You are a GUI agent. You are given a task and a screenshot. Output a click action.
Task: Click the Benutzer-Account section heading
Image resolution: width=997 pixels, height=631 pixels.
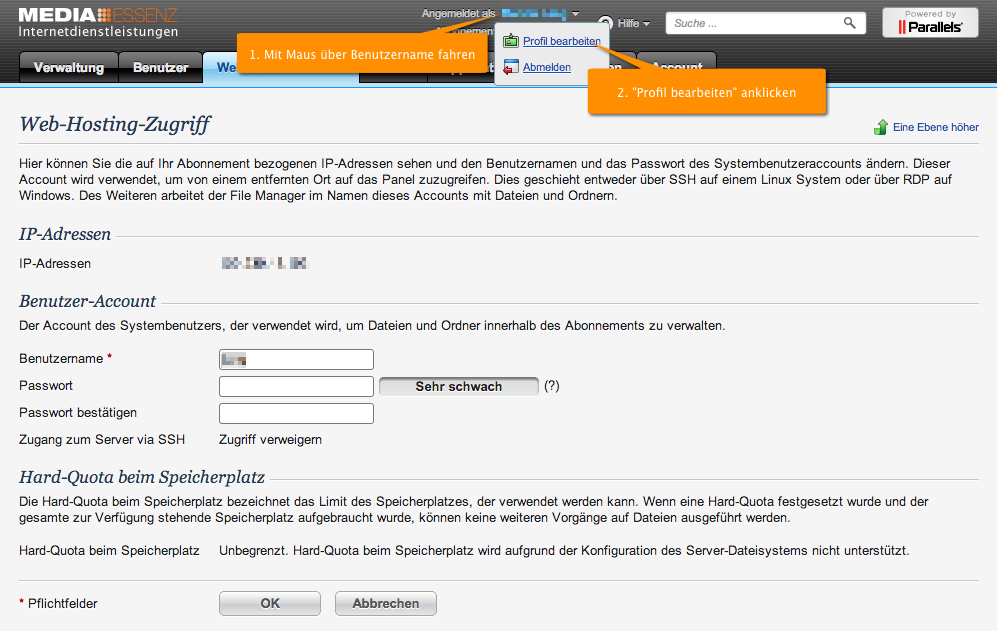coord(87,301)
